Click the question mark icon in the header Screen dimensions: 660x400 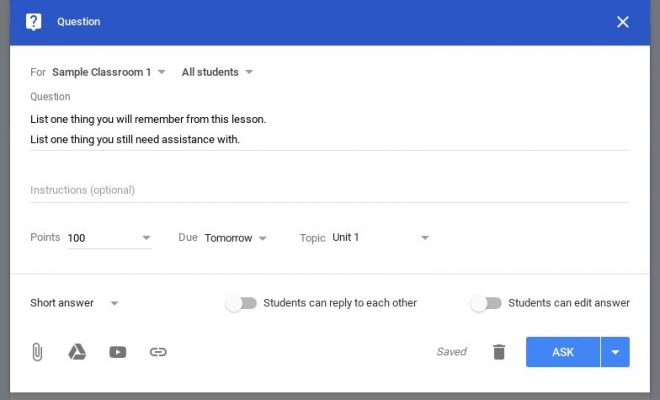[33, 21]
